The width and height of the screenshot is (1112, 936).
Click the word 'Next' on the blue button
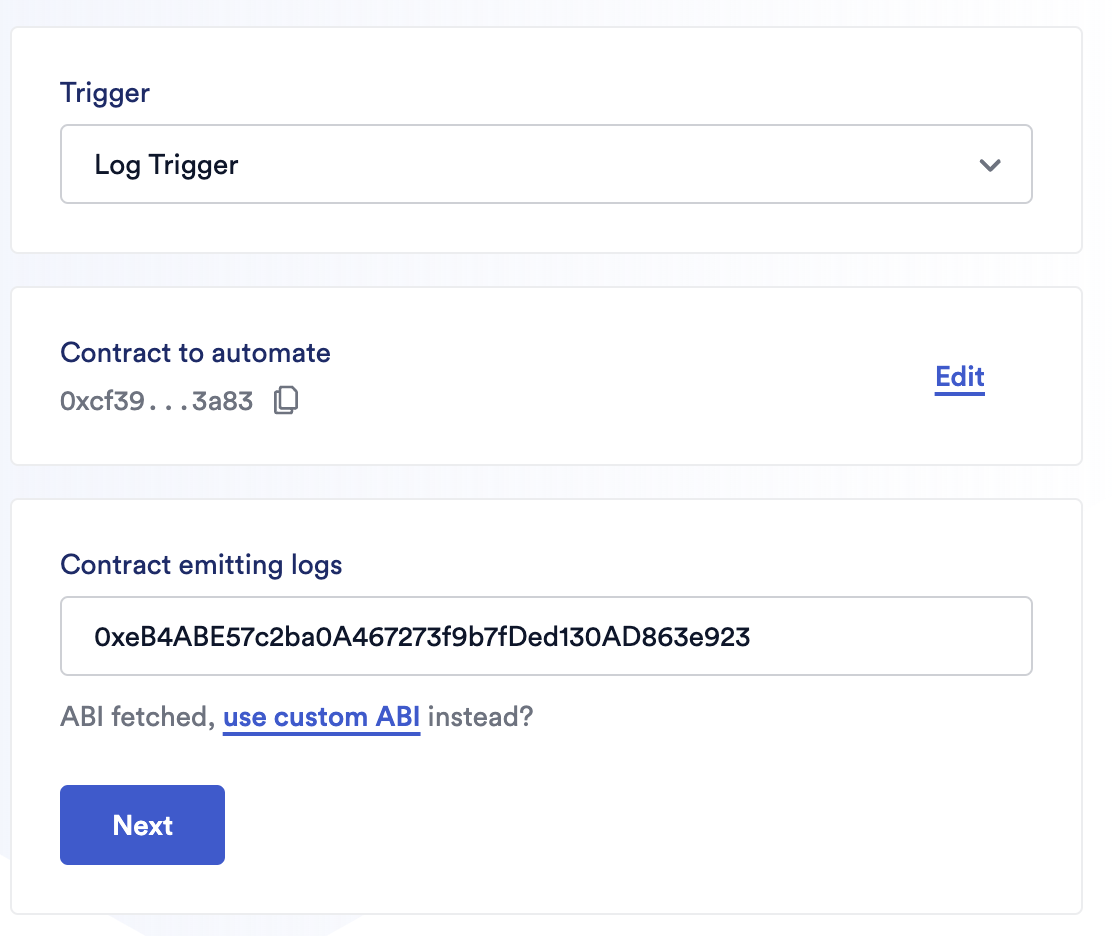(143, 825)
